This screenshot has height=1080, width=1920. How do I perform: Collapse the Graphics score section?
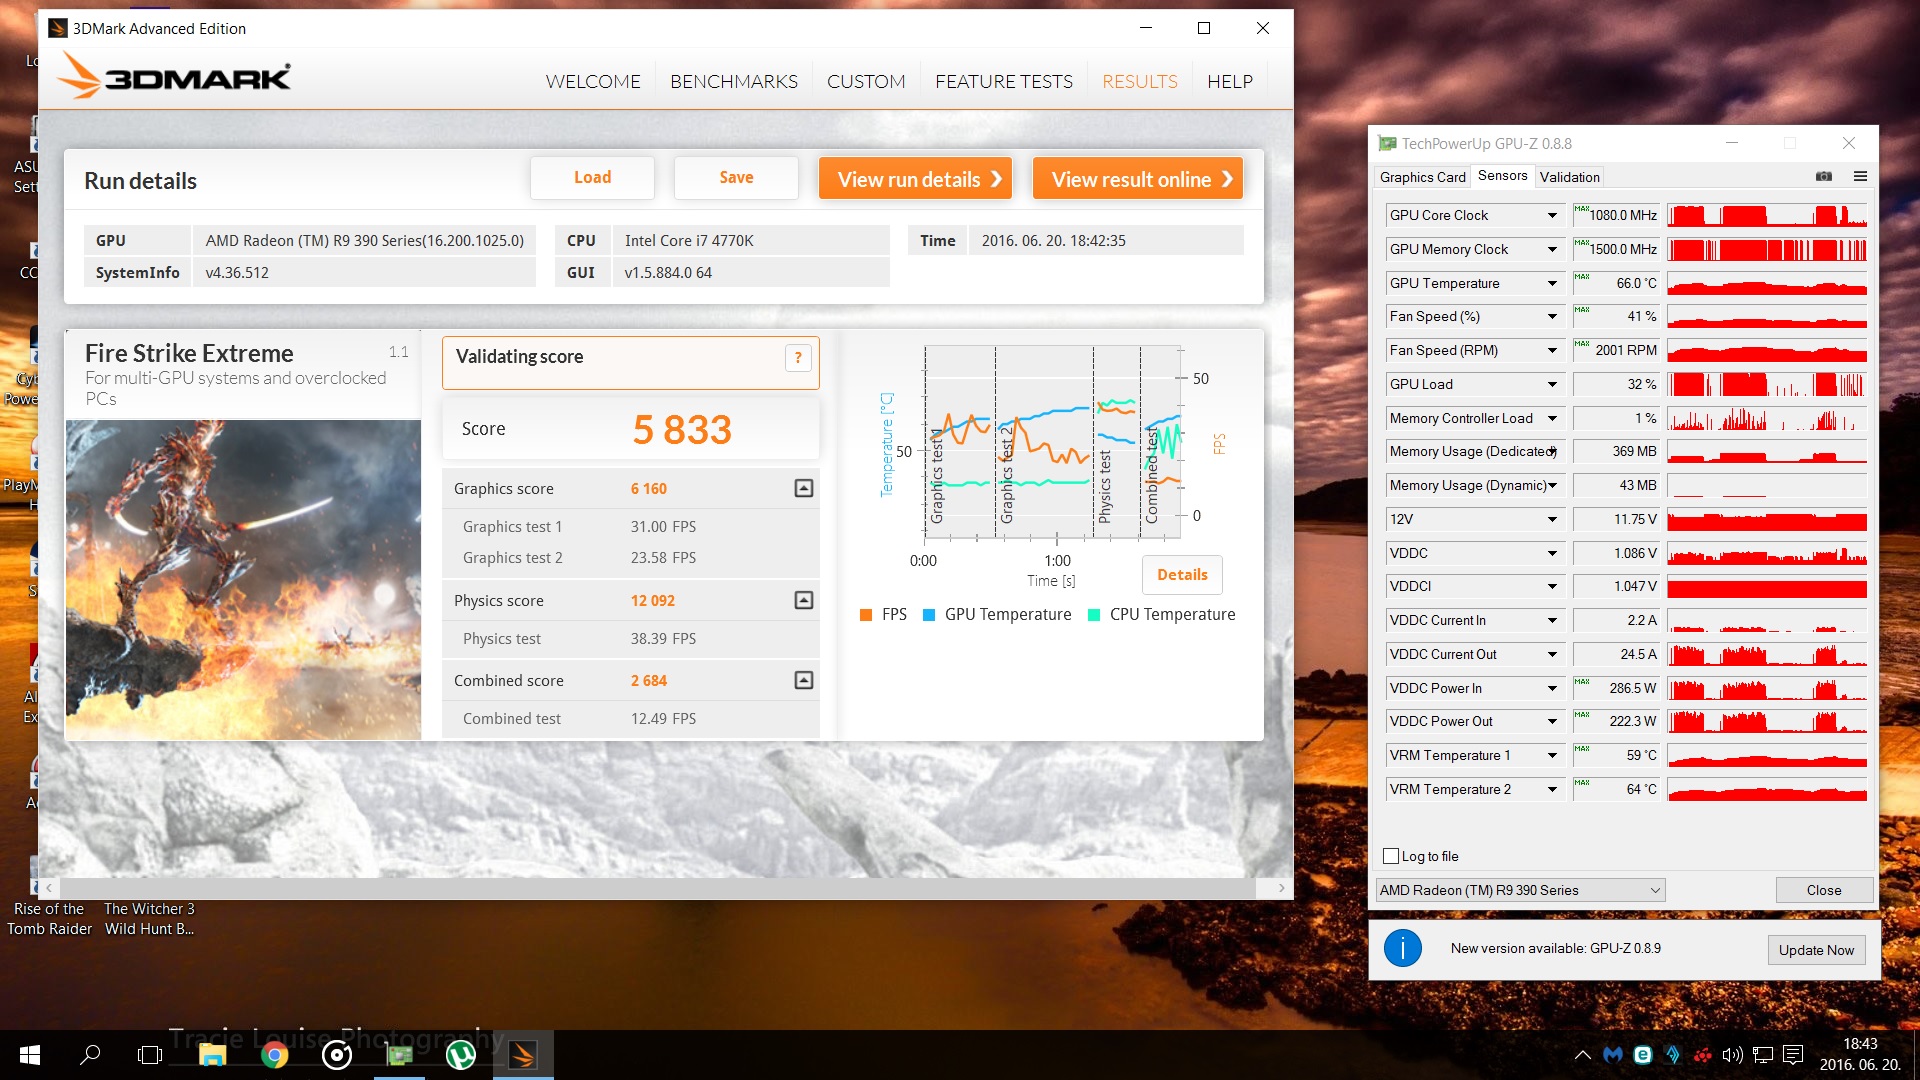(x=803, y=488)
